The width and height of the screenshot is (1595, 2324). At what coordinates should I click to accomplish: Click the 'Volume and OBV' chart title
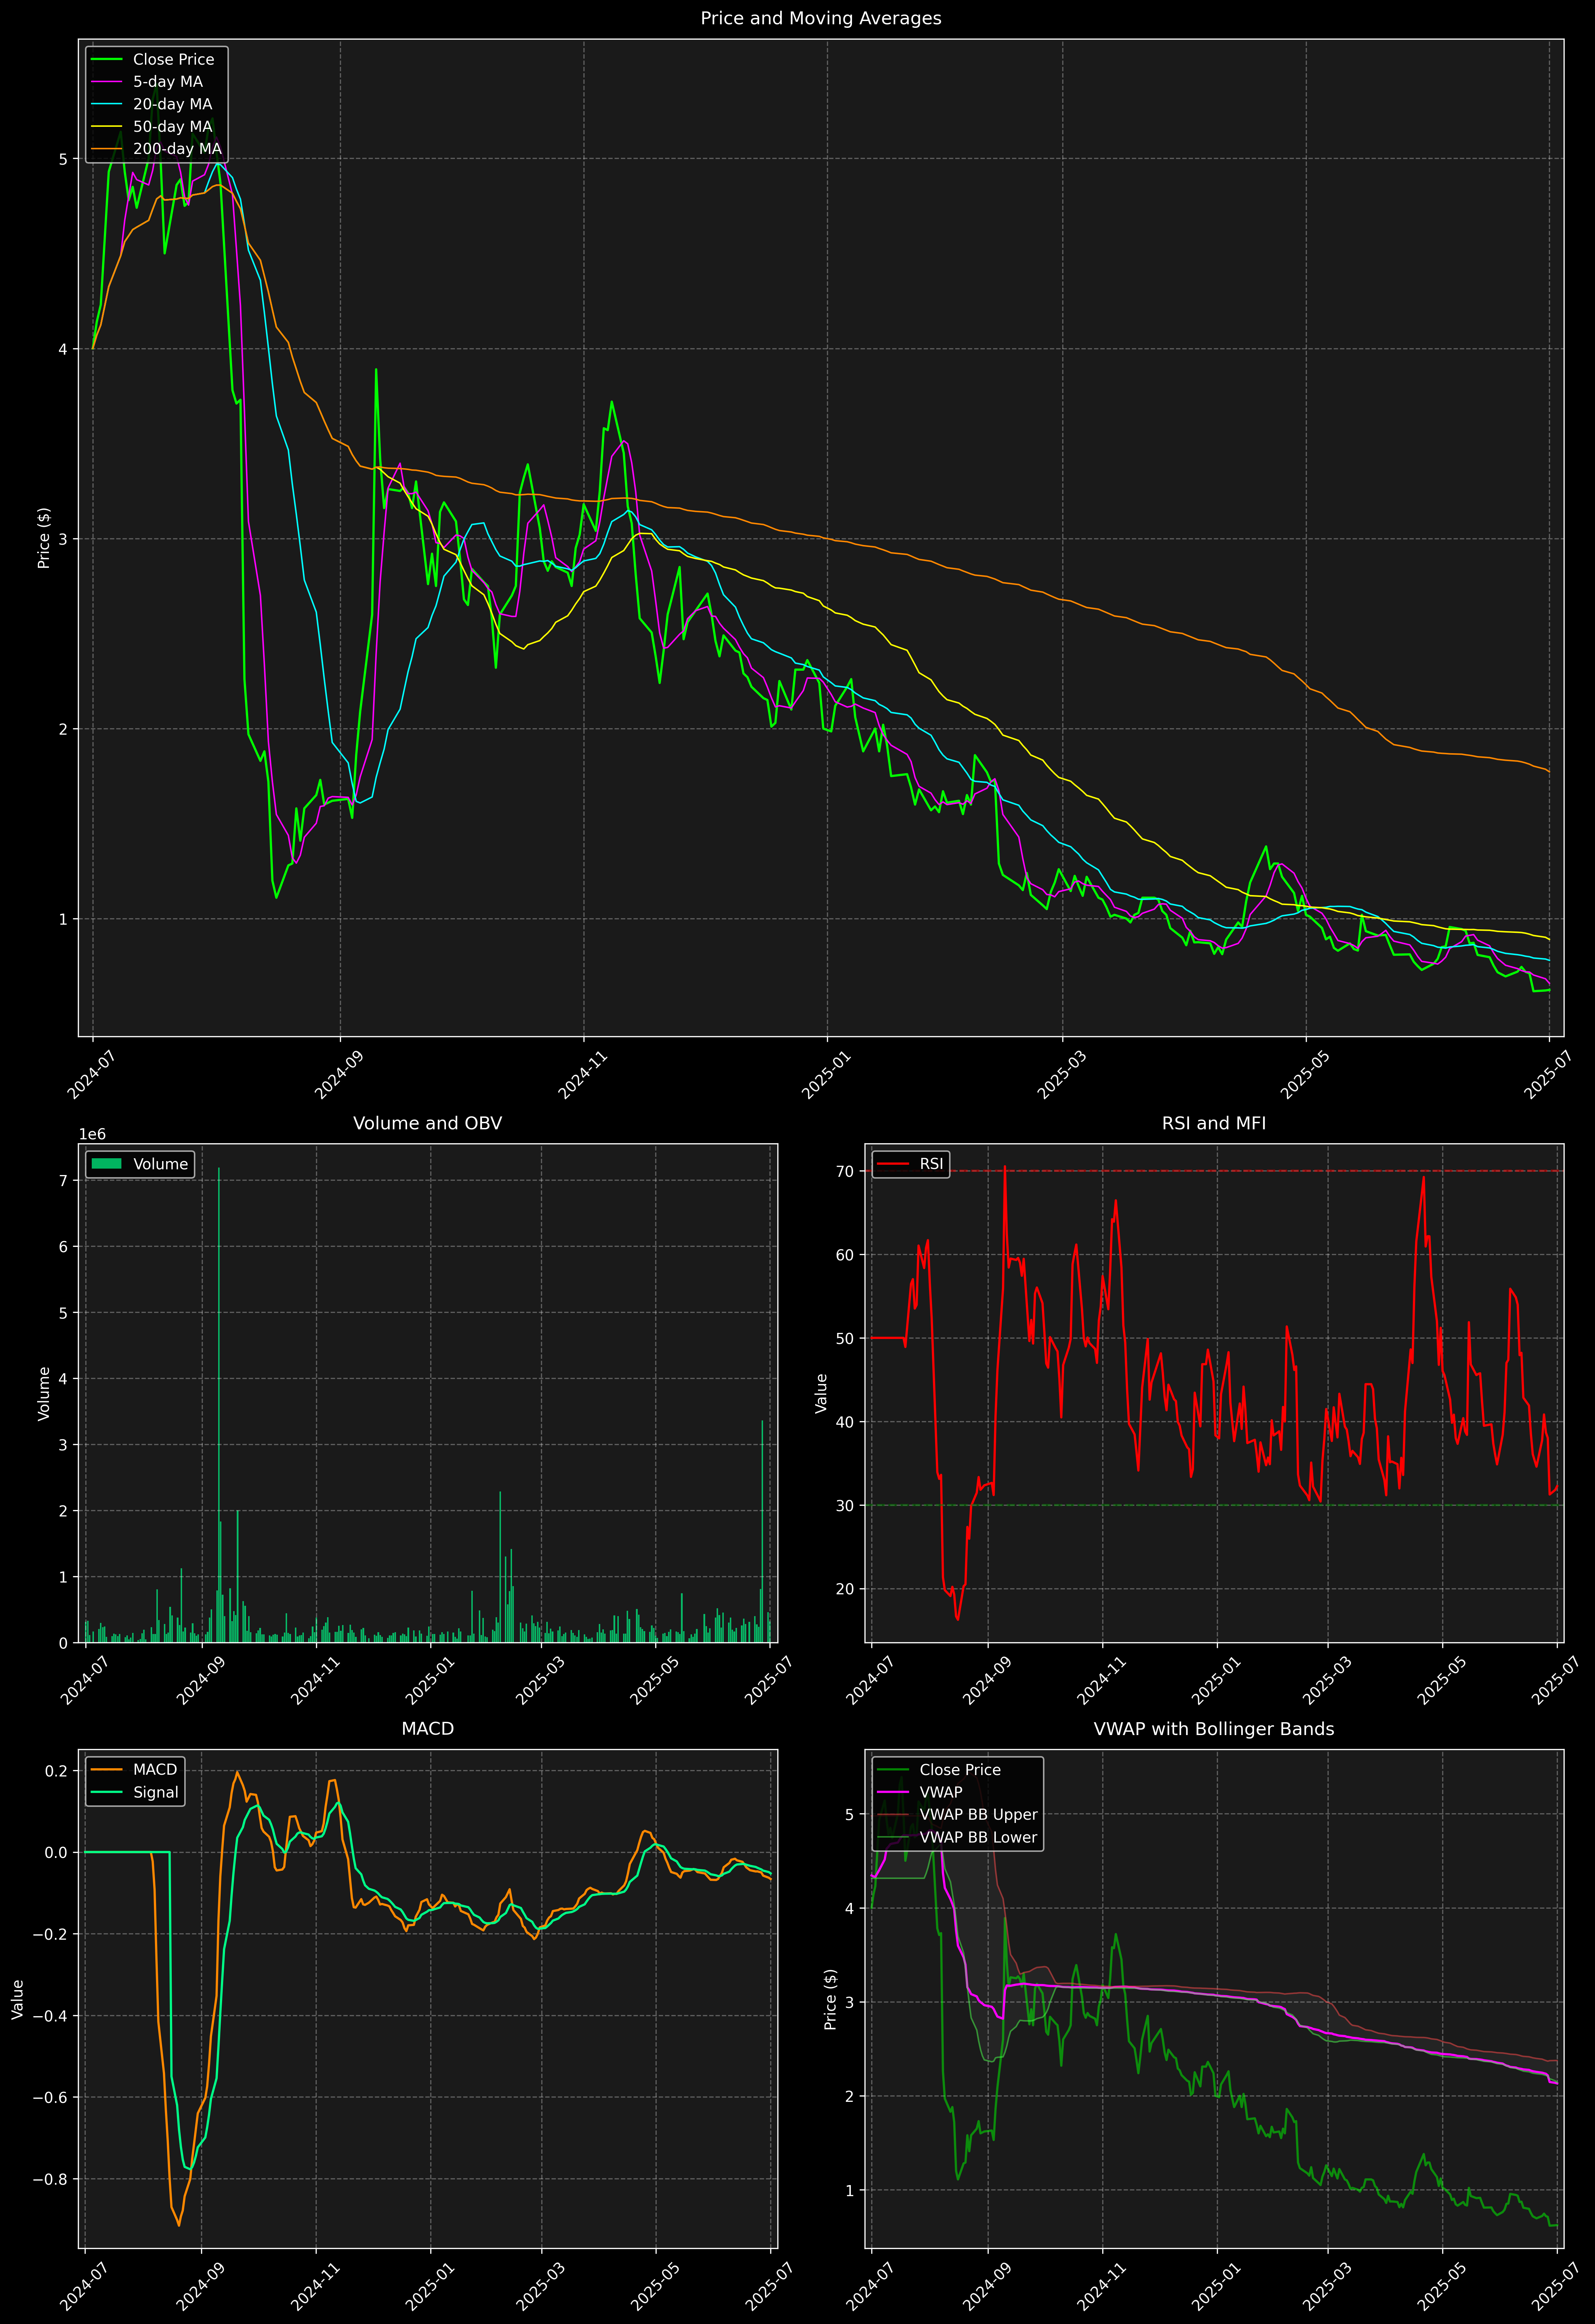428,1123
